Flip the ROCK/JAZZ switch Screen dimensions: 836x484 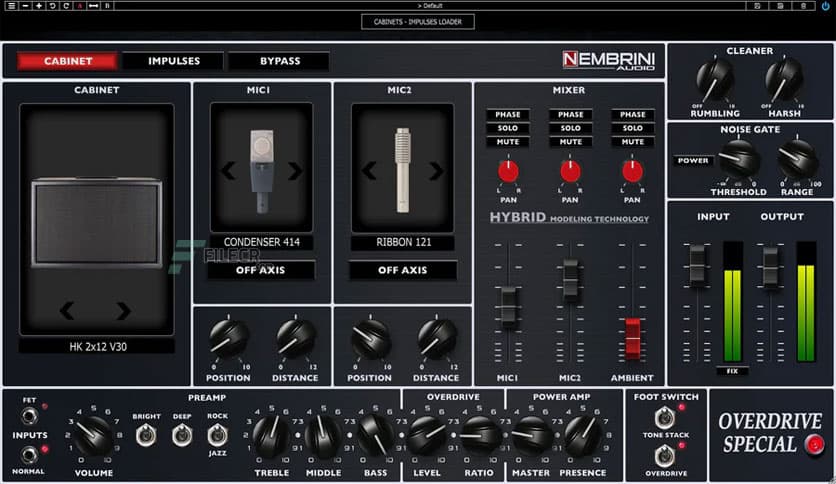tap(217, 435)
